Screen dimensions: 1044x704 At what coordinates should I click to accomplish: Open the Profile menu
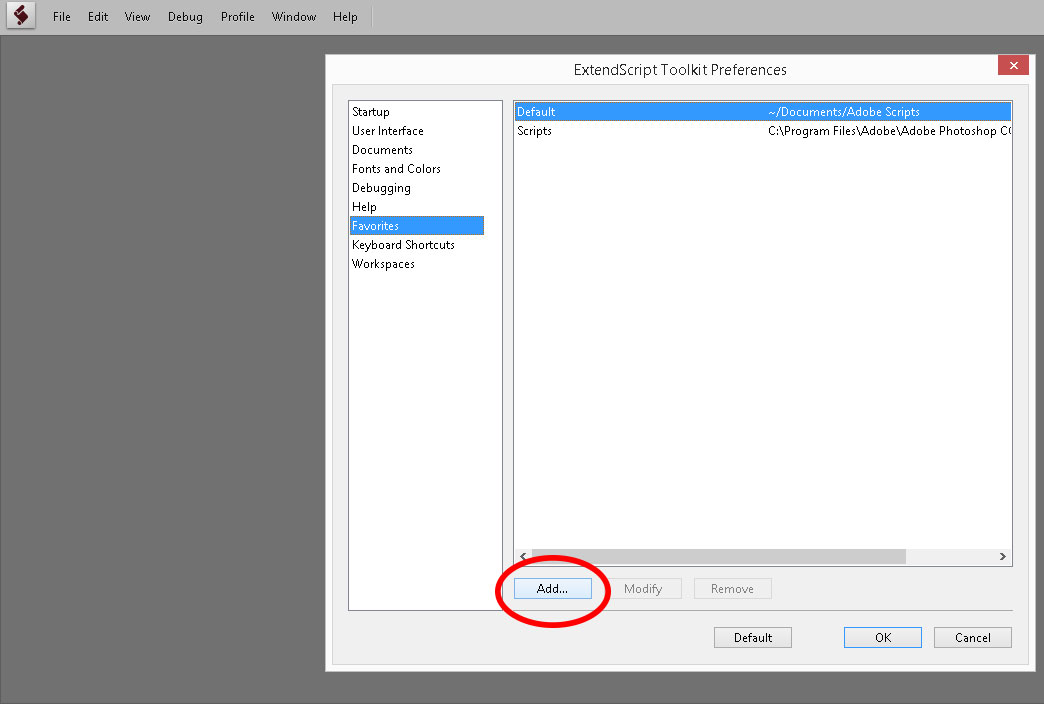tap(237, 16)
